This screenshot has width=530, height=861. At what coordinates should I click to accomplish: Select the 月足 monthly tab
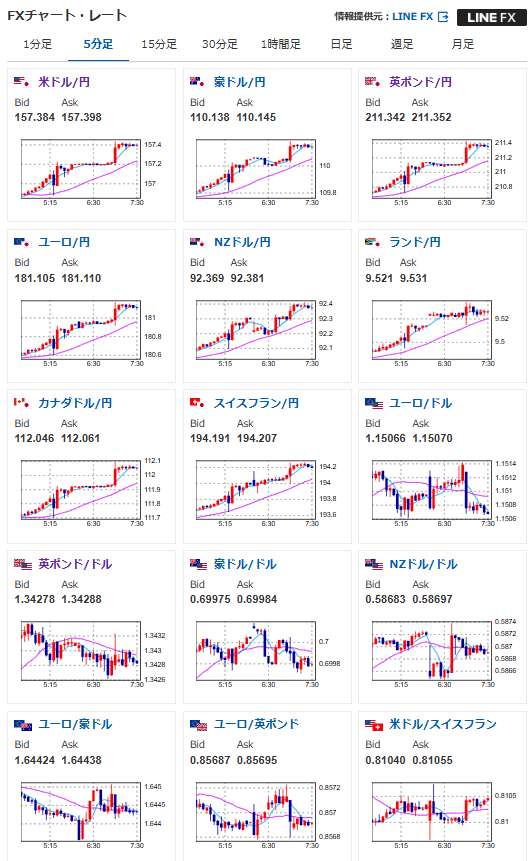tap(462, 44)
